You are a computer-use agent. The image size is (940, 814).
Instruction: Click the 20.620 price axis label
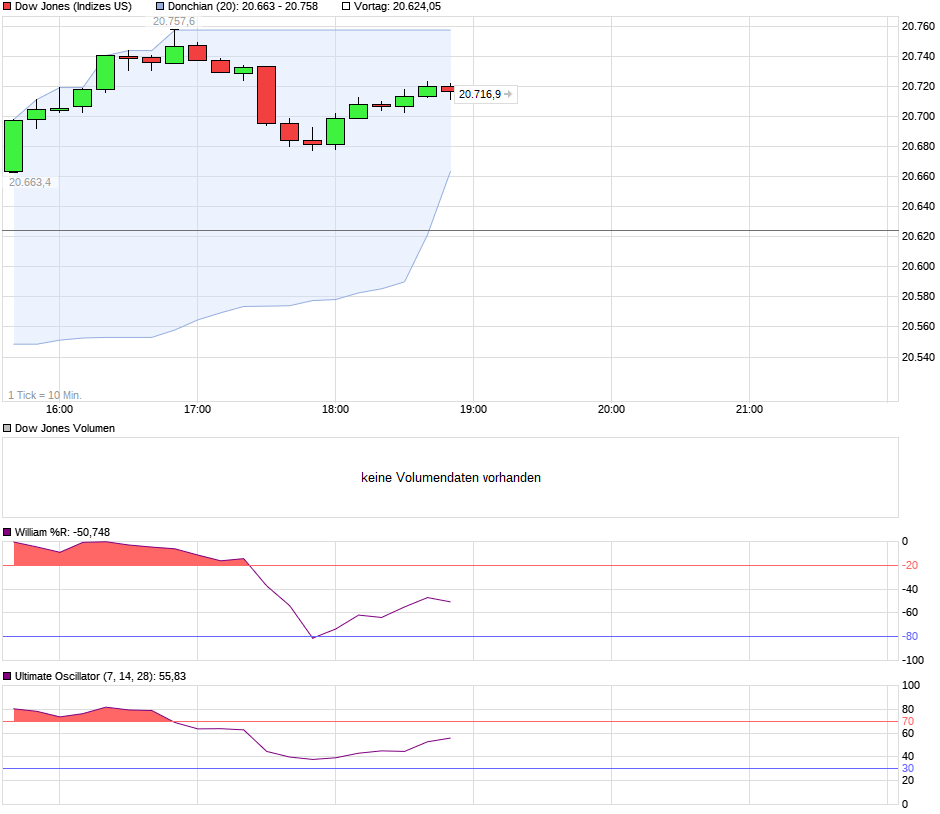click(x=918, y=236)
